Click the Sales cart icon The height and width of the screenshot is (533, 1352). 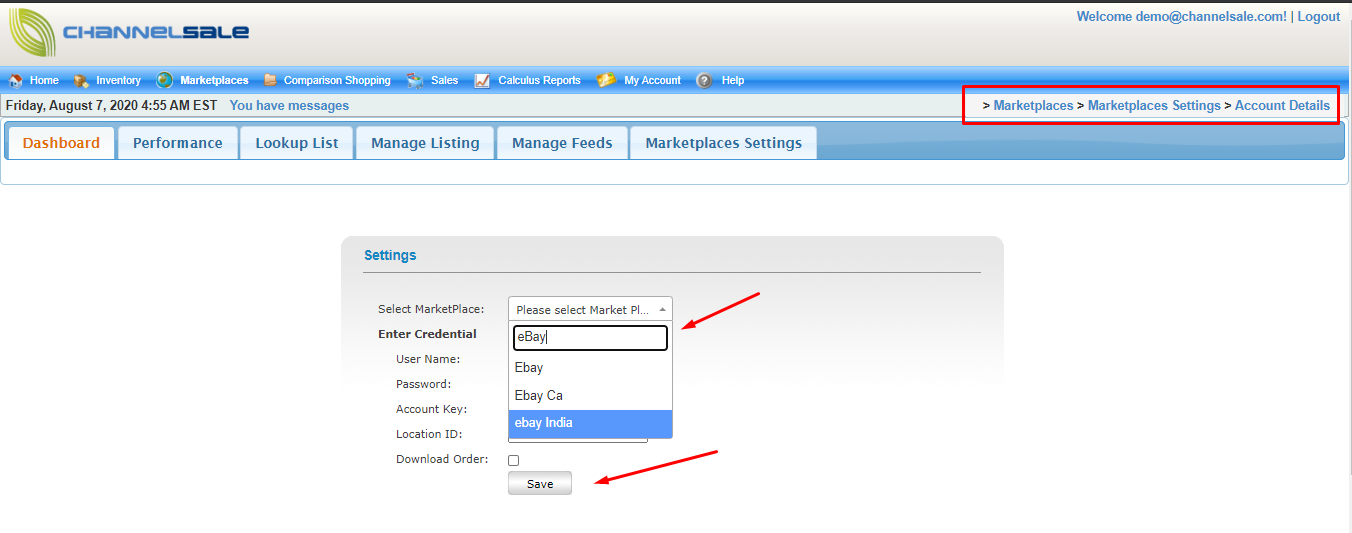[414, 81]
